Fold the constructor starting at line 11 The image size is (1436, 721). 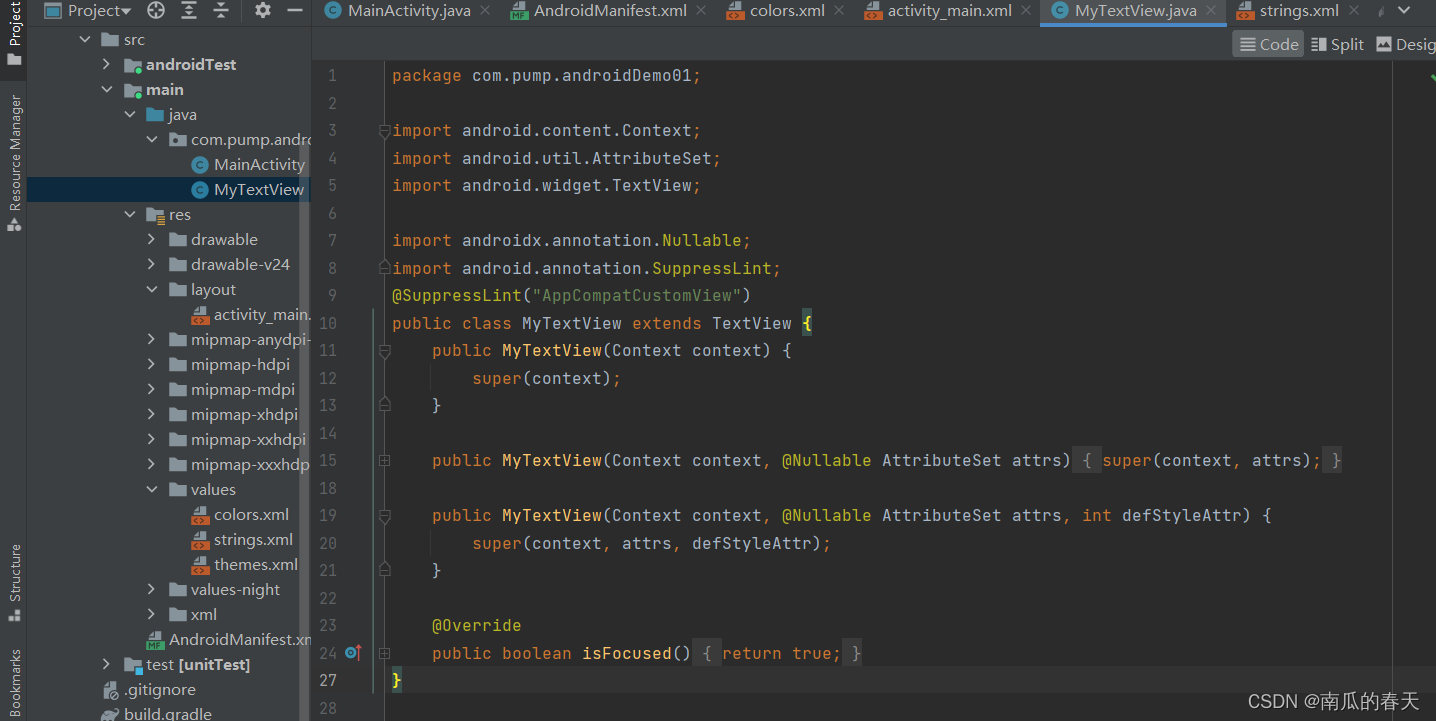coord(384,351)
